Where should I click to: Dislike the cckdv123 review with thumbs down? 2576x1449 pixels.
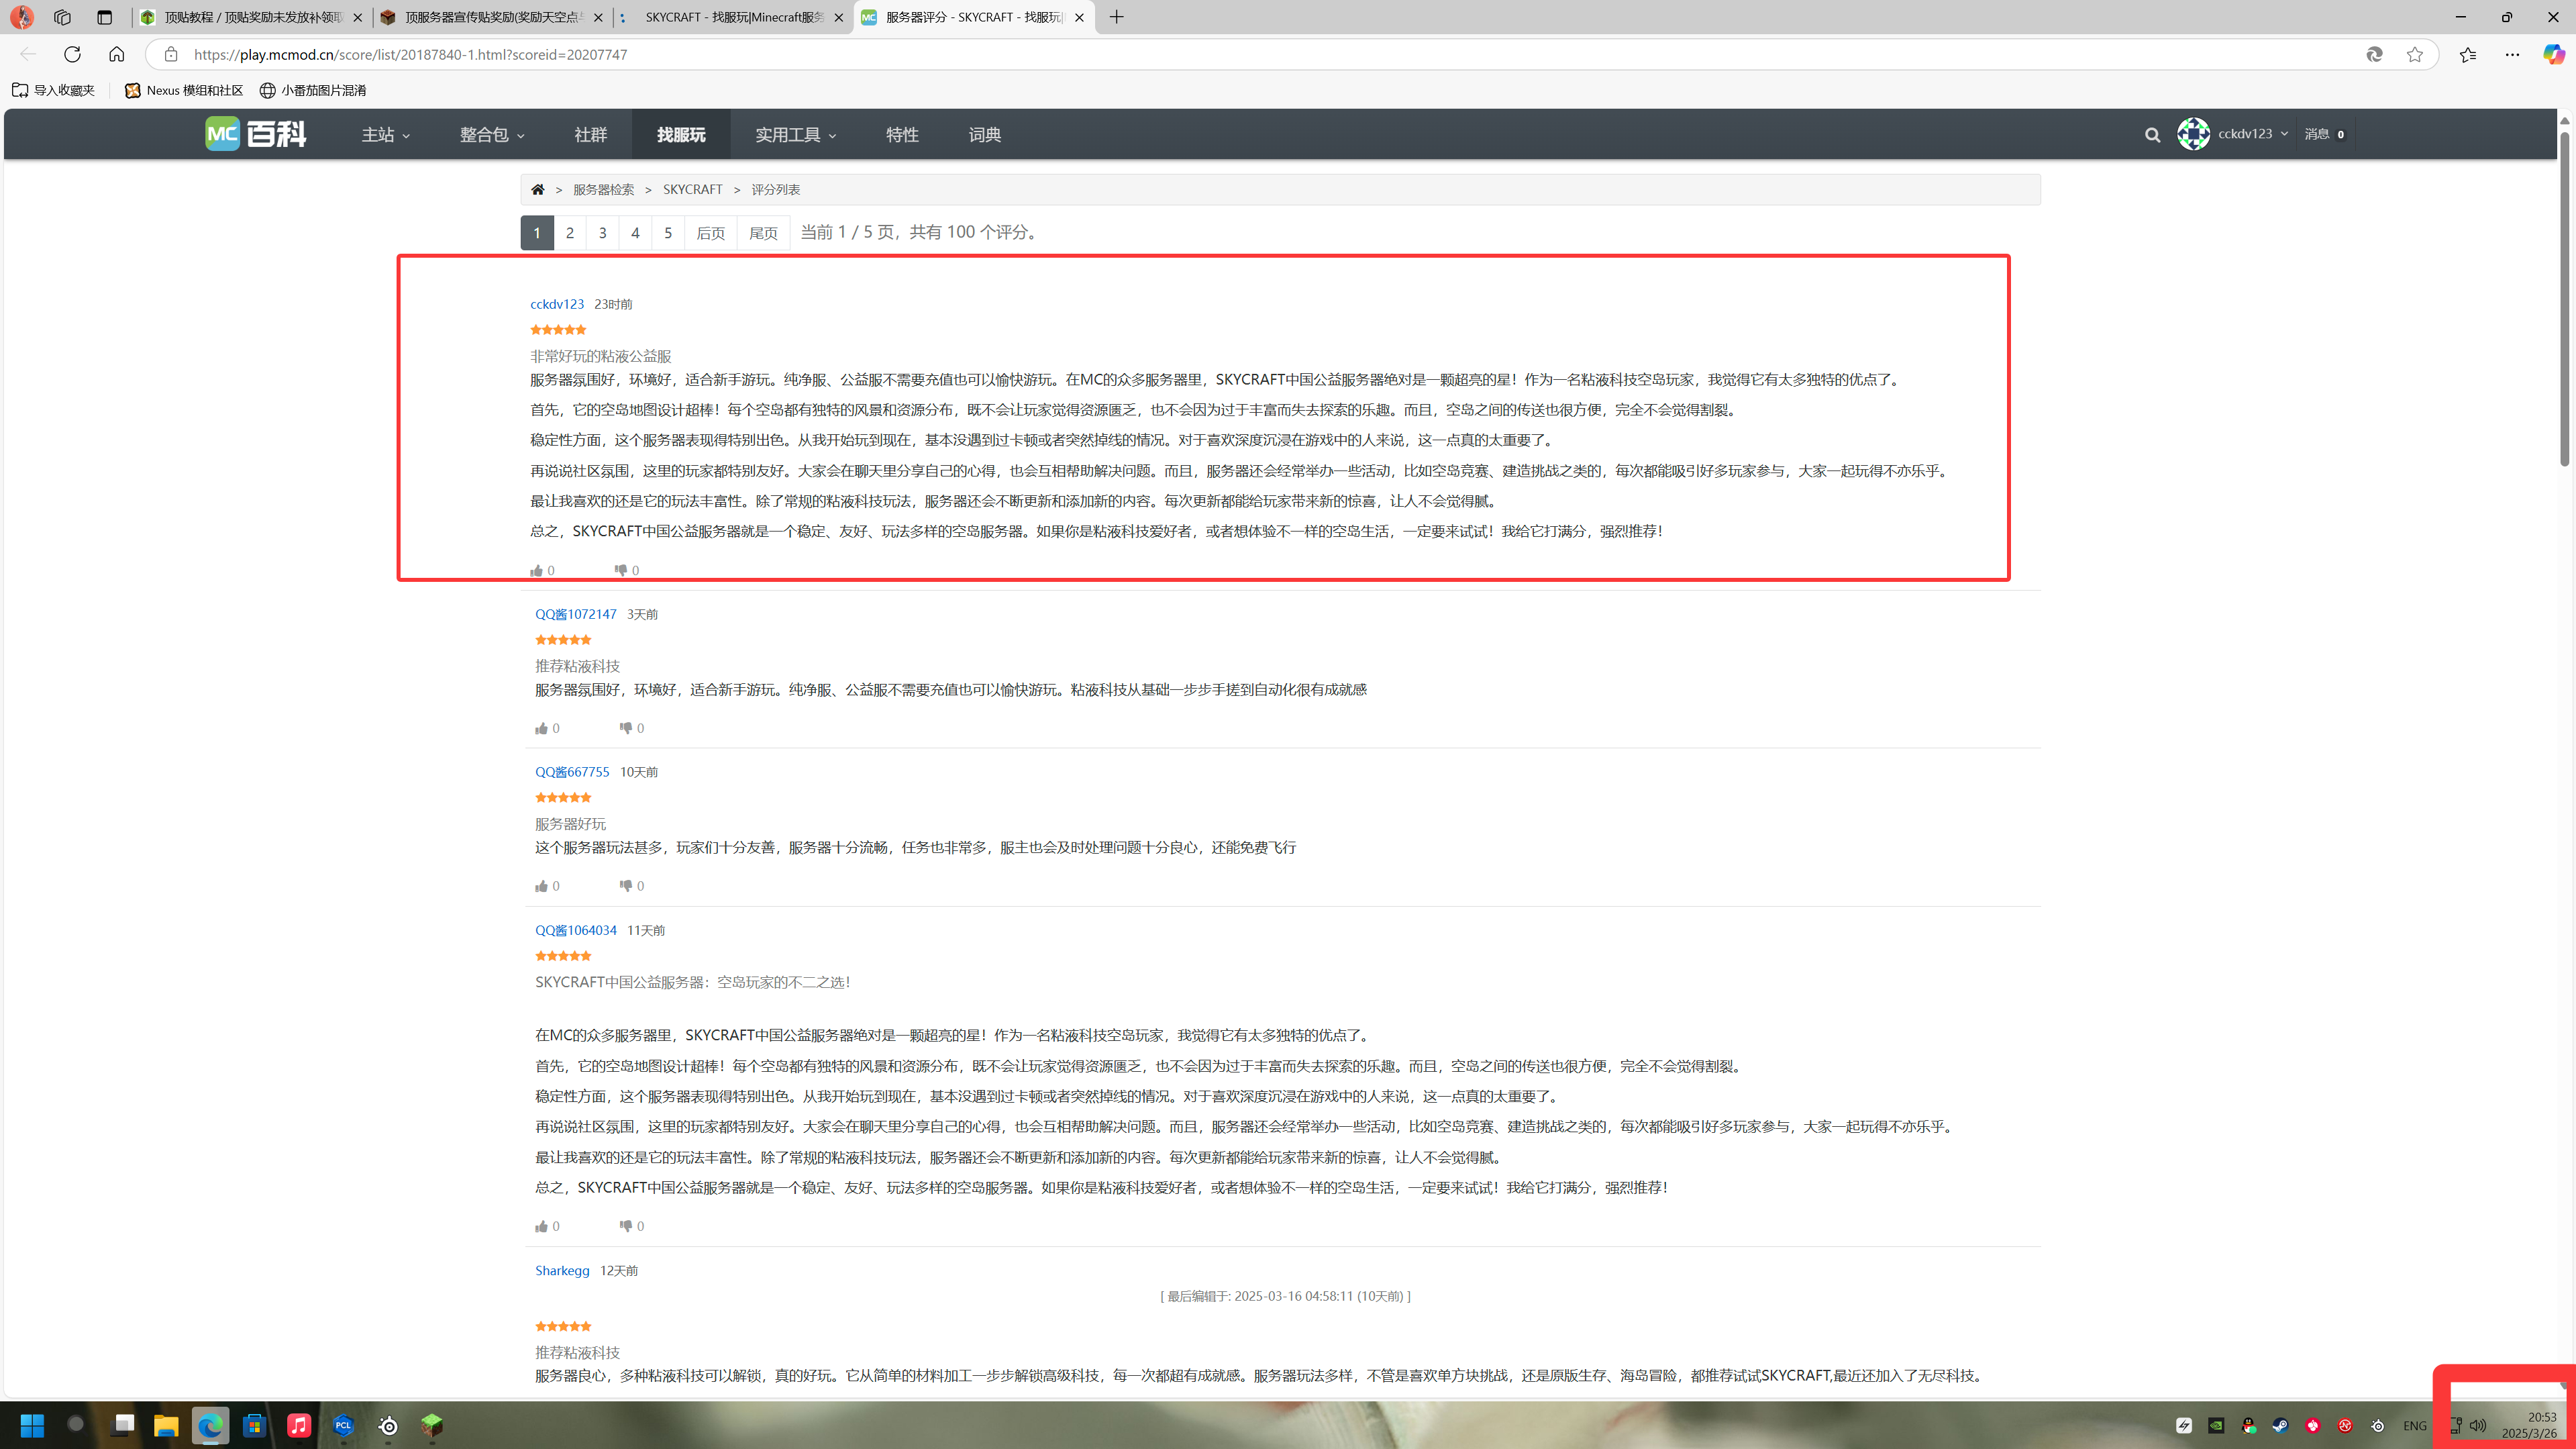pos(620,570)
